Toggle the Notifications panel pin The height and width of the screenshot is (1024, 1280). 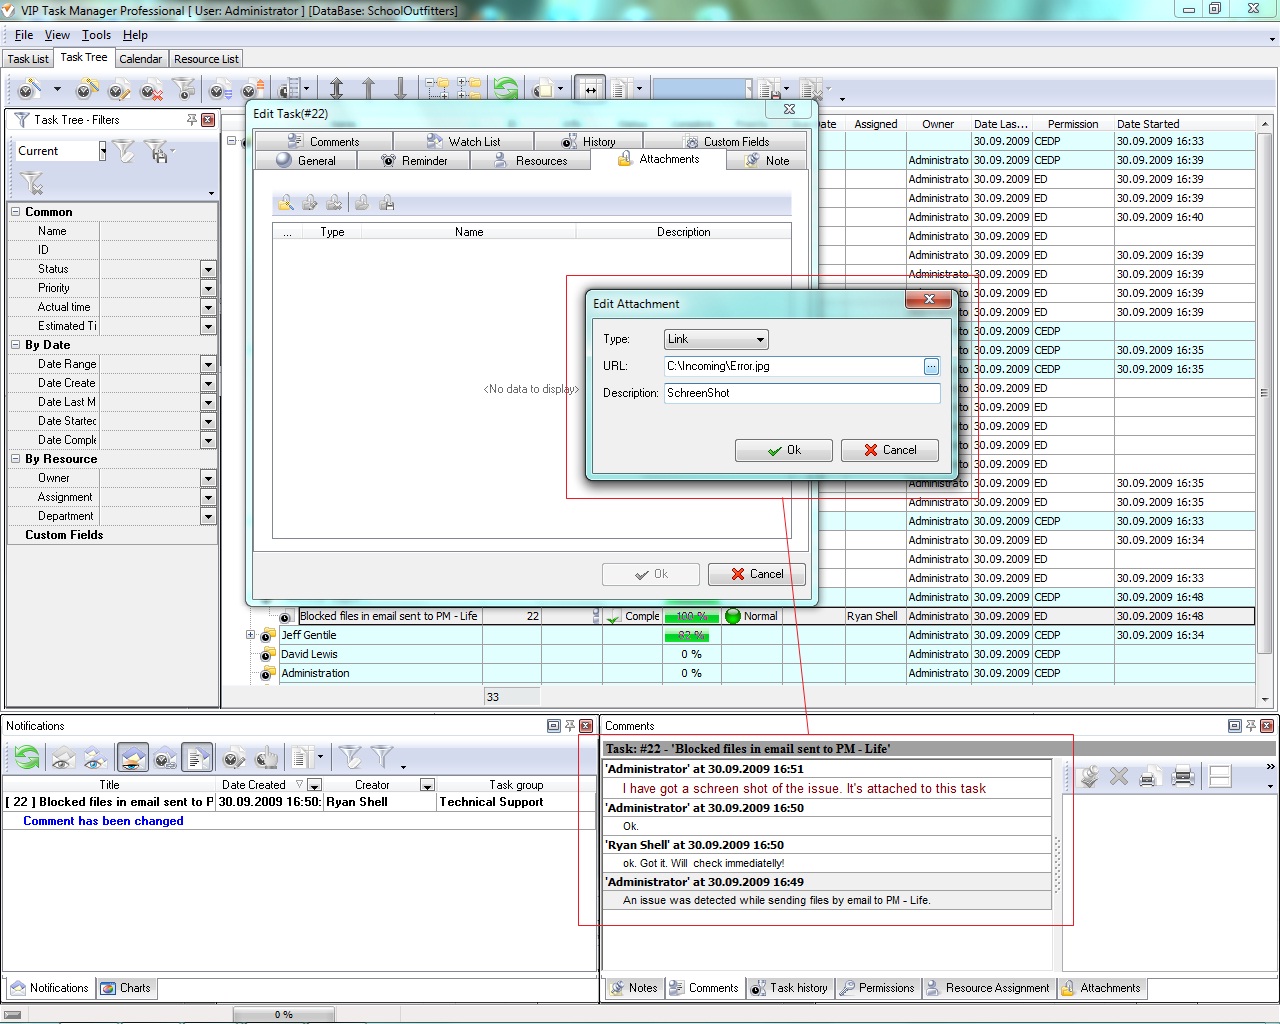tap(570, 726)
